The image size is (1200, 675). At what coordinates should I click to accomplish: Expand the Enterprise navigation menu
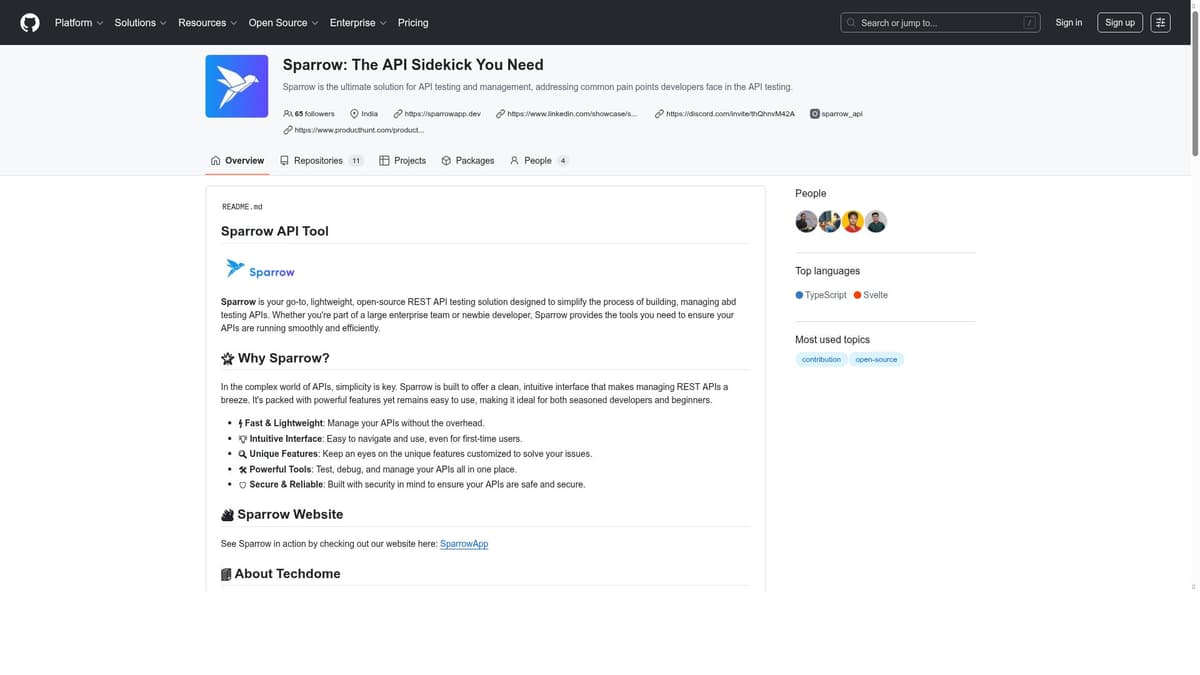pos(357,22)
